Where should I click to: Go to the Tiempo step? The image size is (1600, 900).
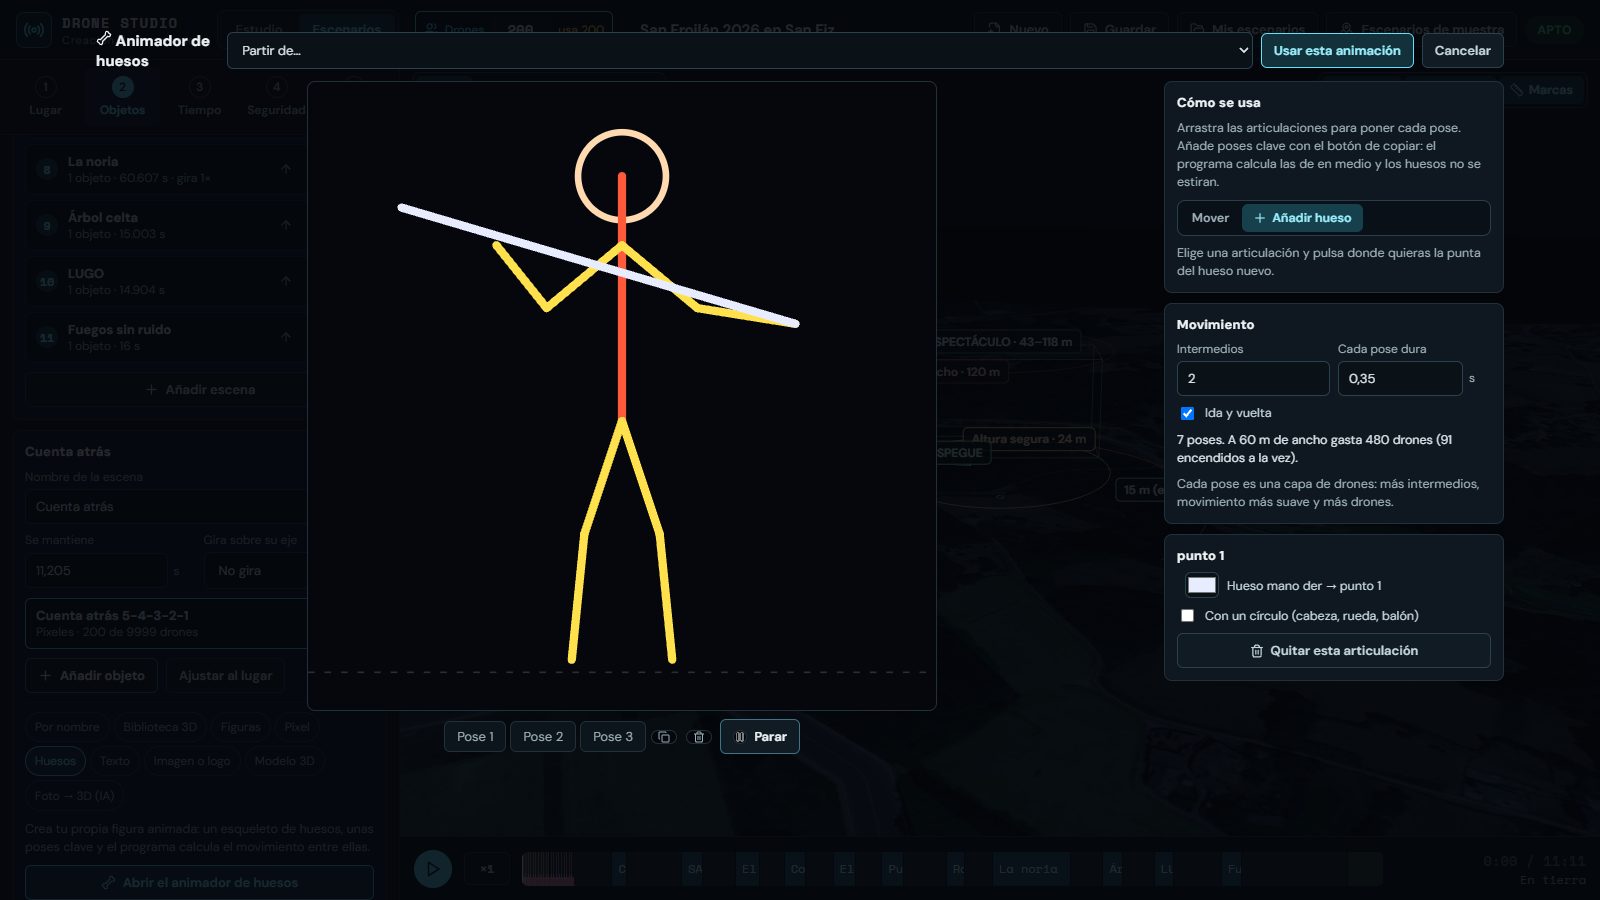199,98
